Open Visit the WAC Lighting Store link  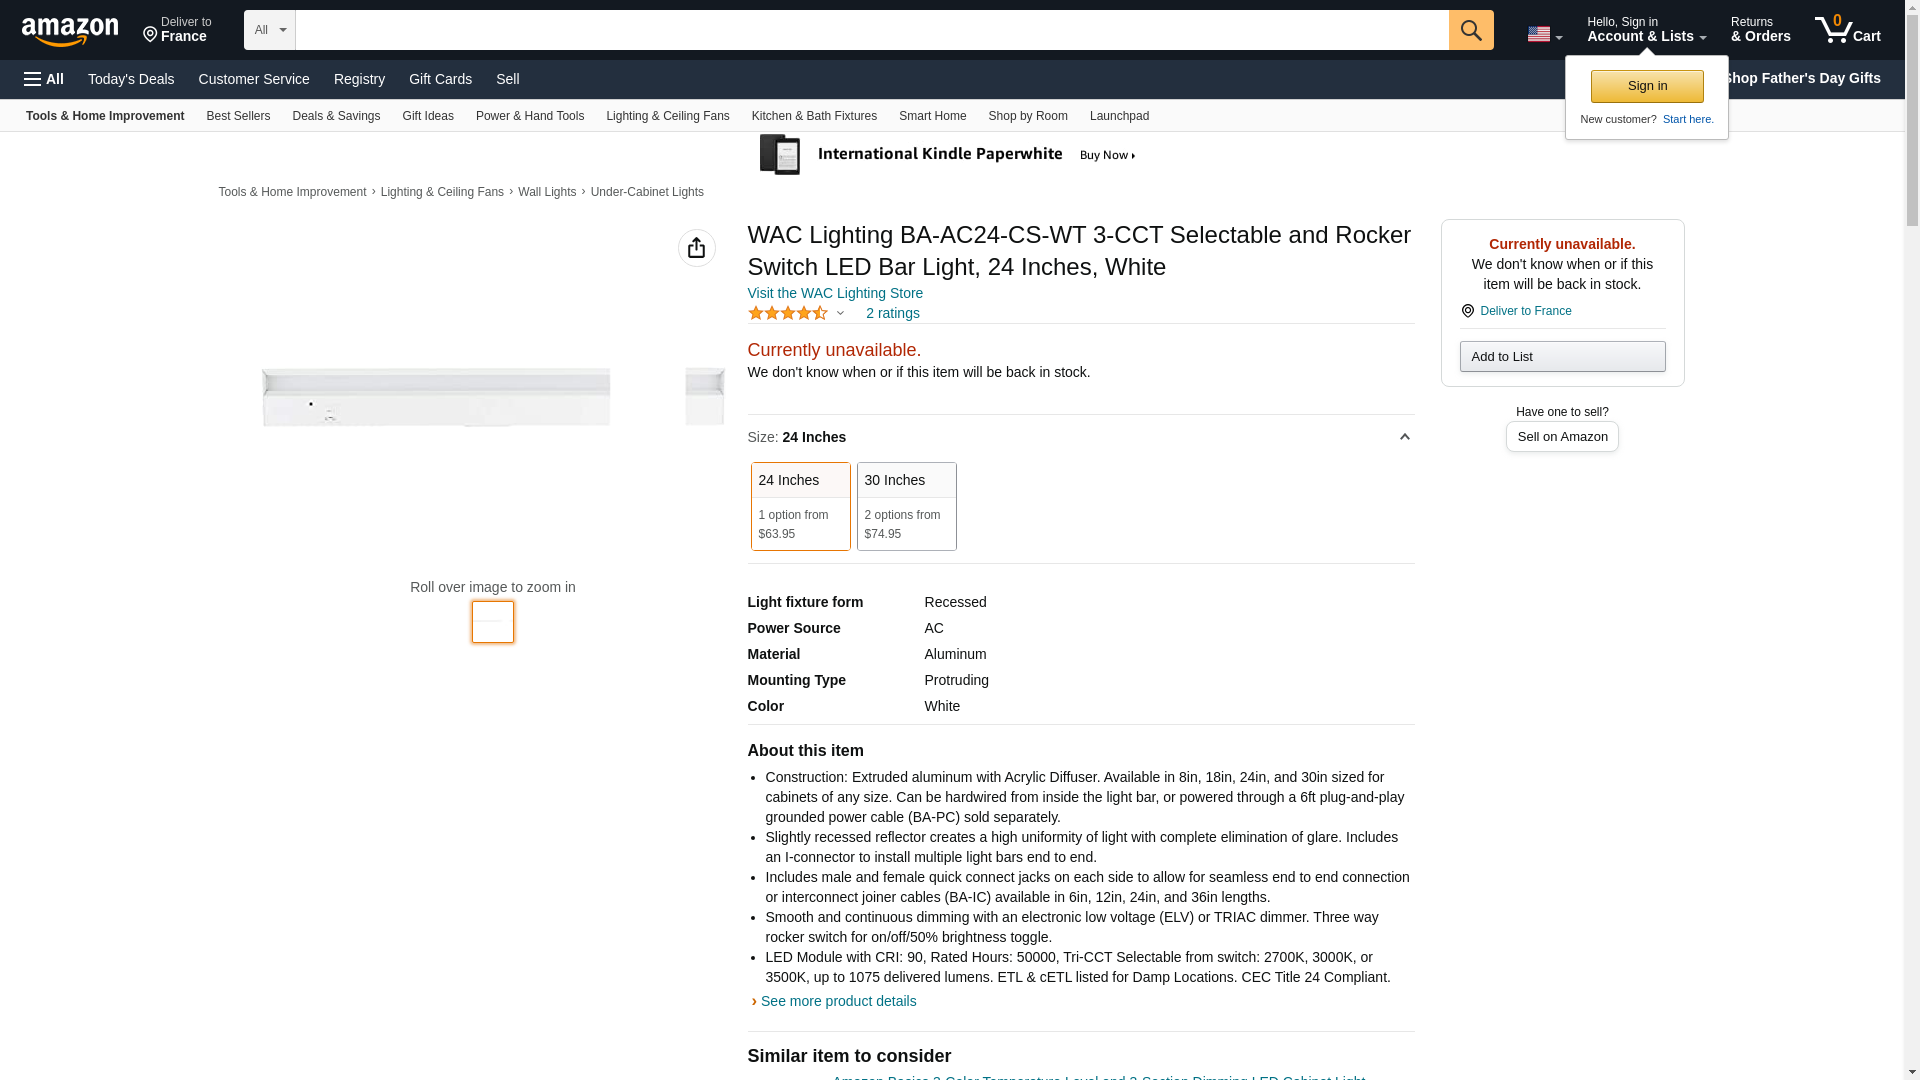point(835,293)
